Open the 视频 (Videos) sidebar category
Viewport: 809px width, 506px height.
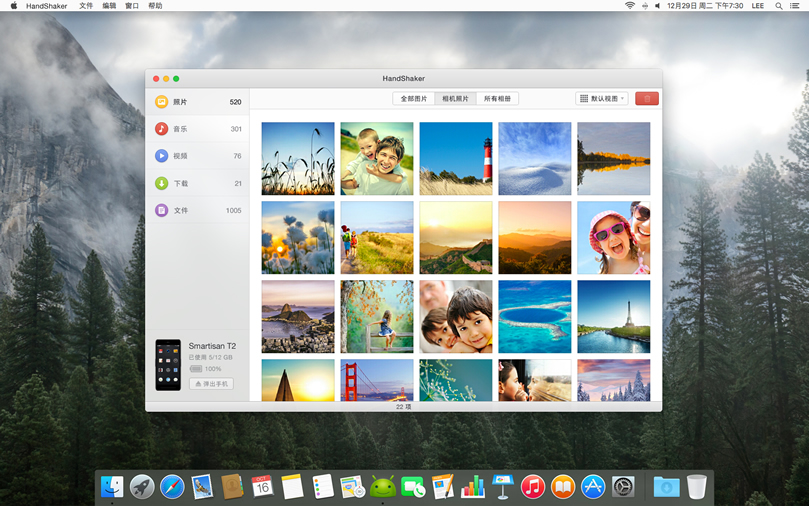pos(180,156)
